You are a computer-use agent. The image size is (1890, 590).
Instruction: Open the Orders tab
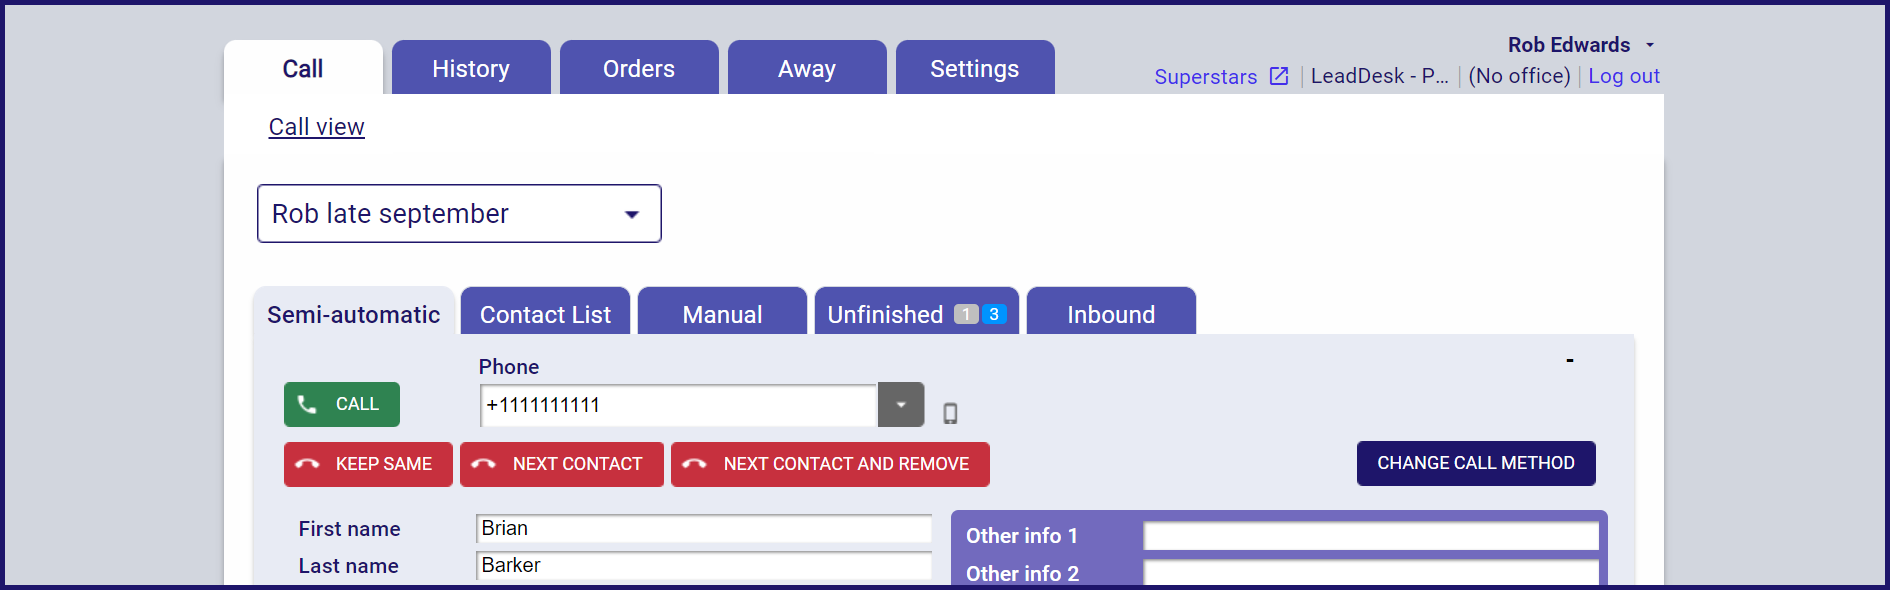click(x=639, y=68)
